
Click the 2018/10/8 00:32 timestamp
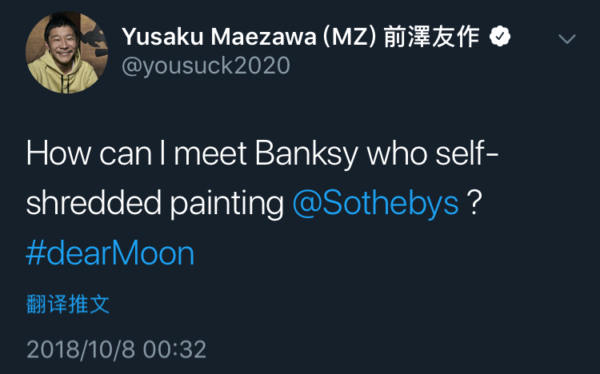click(x=116, y=349)
